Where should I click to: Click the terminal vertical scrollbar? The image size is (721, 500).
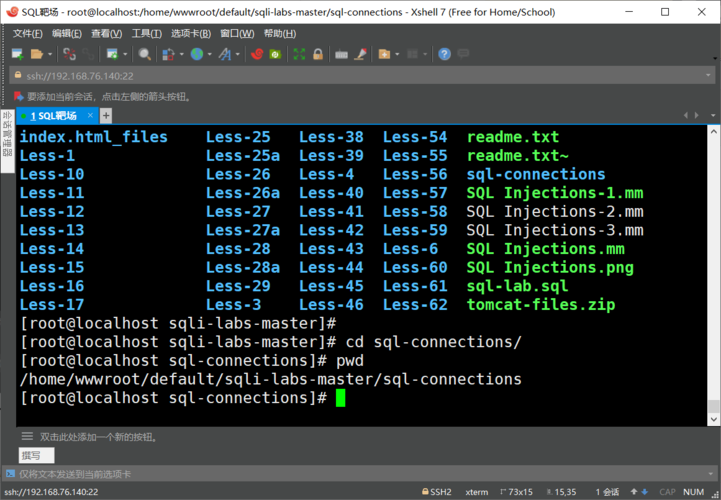tap(712, 270)
